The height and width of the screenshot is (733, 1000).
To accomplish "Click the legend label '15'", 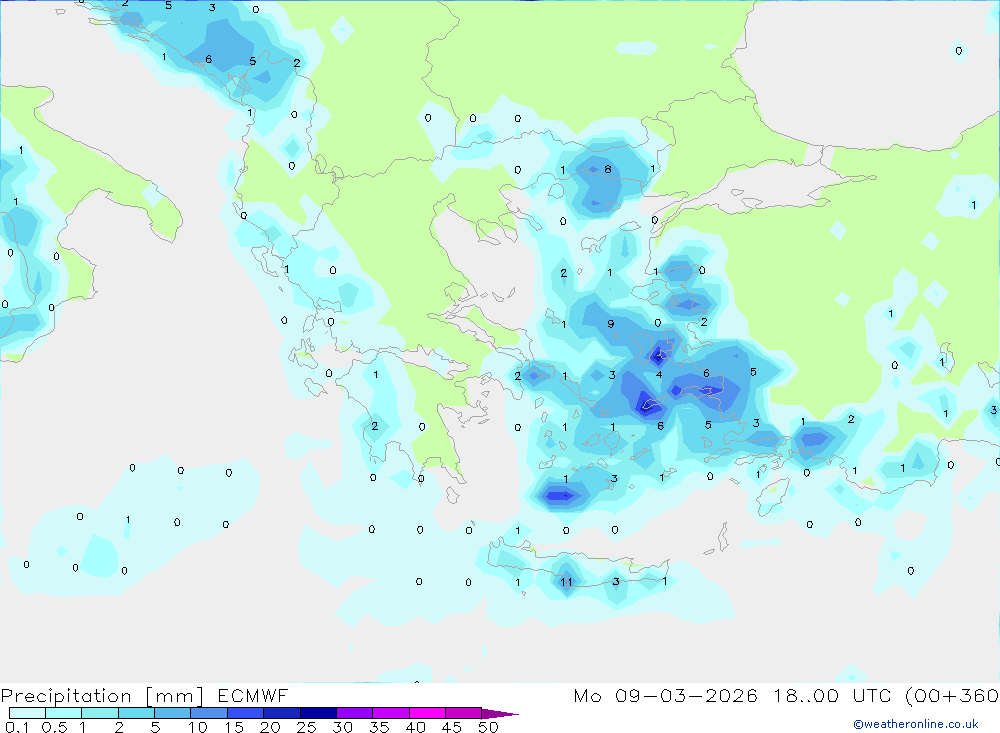I will (x=234, y=727).
